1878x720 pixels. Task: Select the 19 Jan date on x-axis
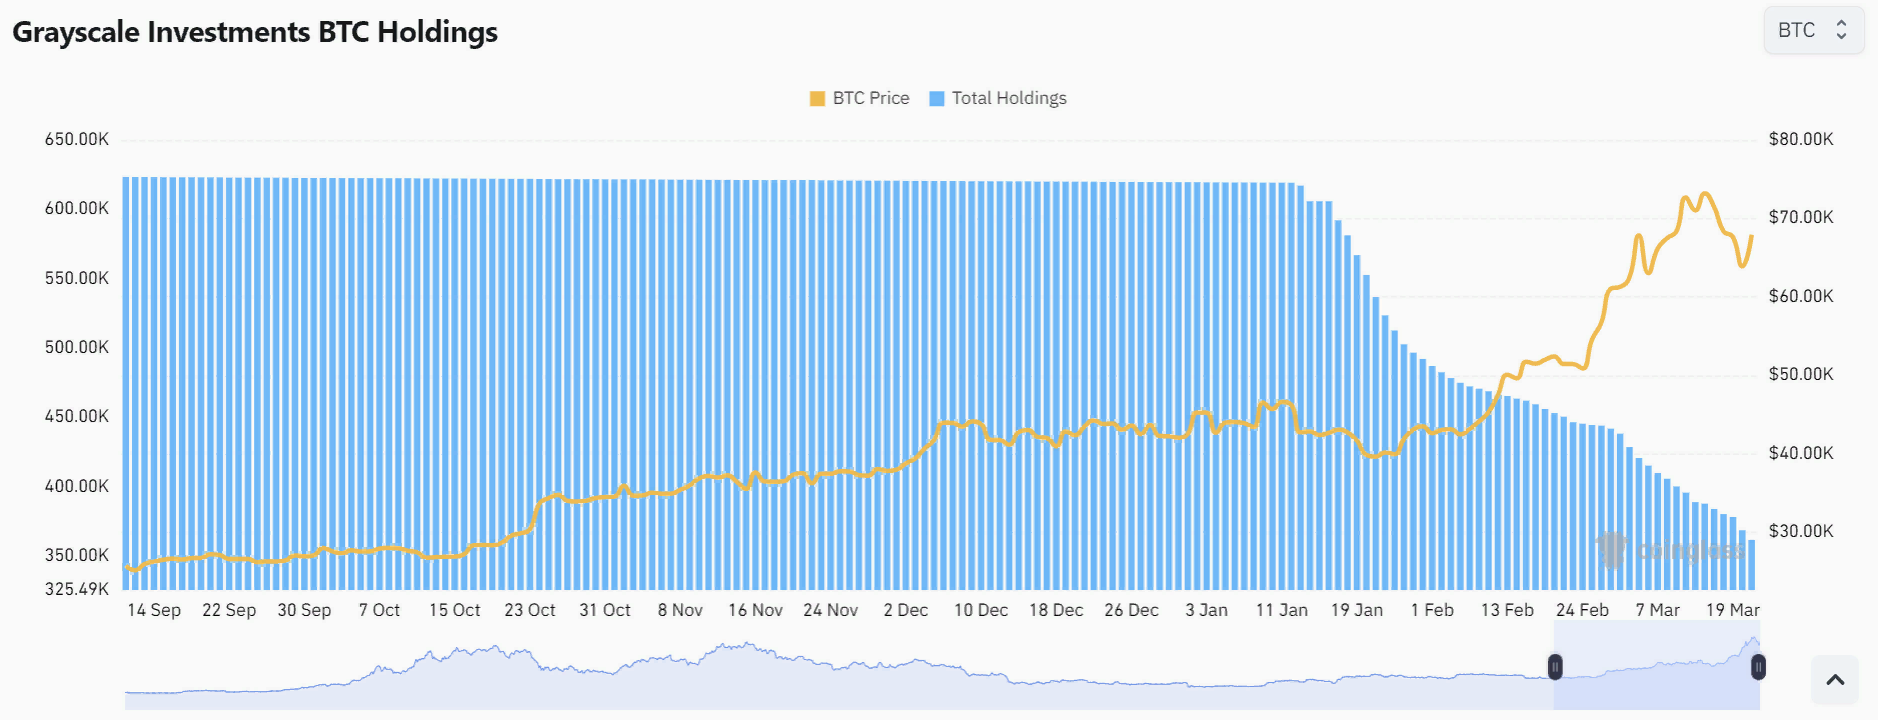(1357, 610)
